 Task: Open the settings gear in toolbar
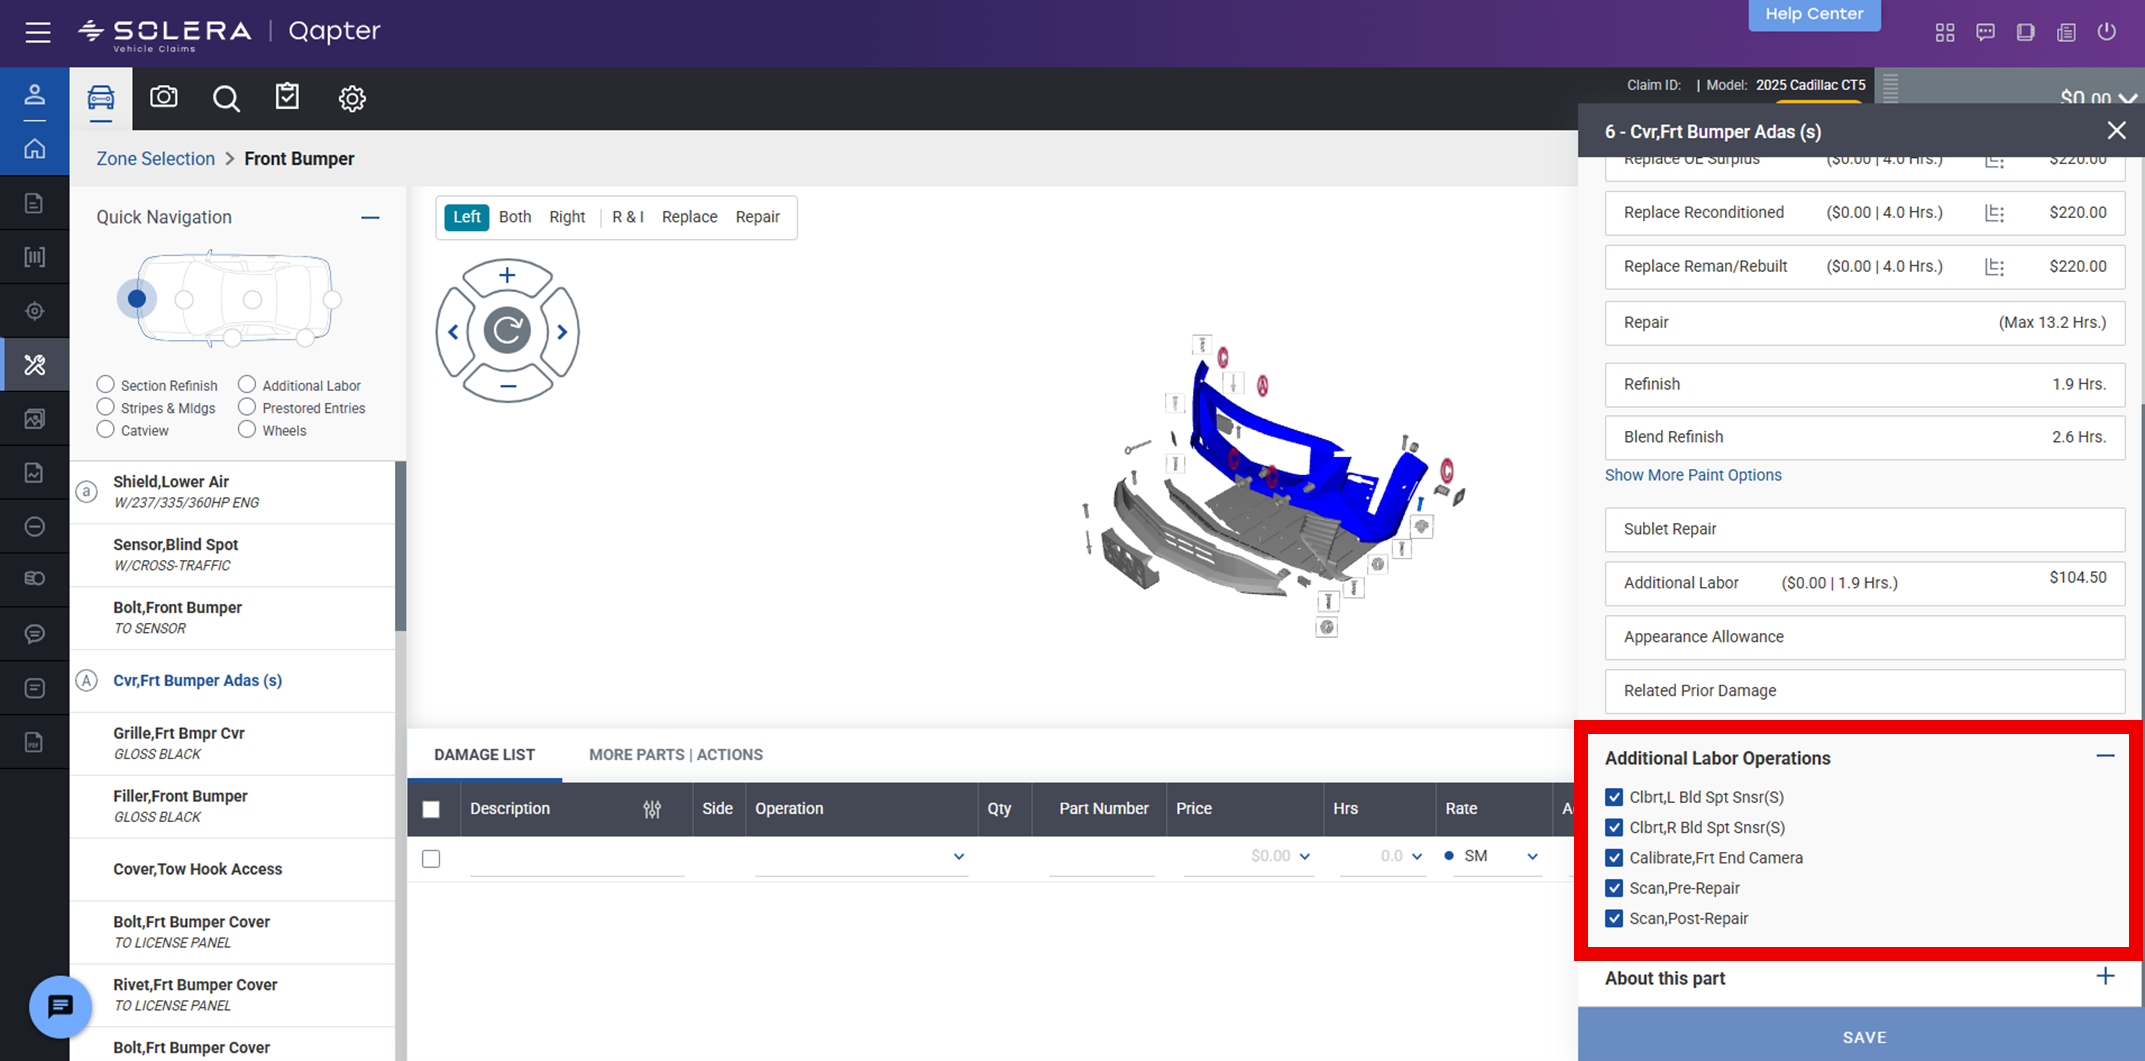point(351,98)
